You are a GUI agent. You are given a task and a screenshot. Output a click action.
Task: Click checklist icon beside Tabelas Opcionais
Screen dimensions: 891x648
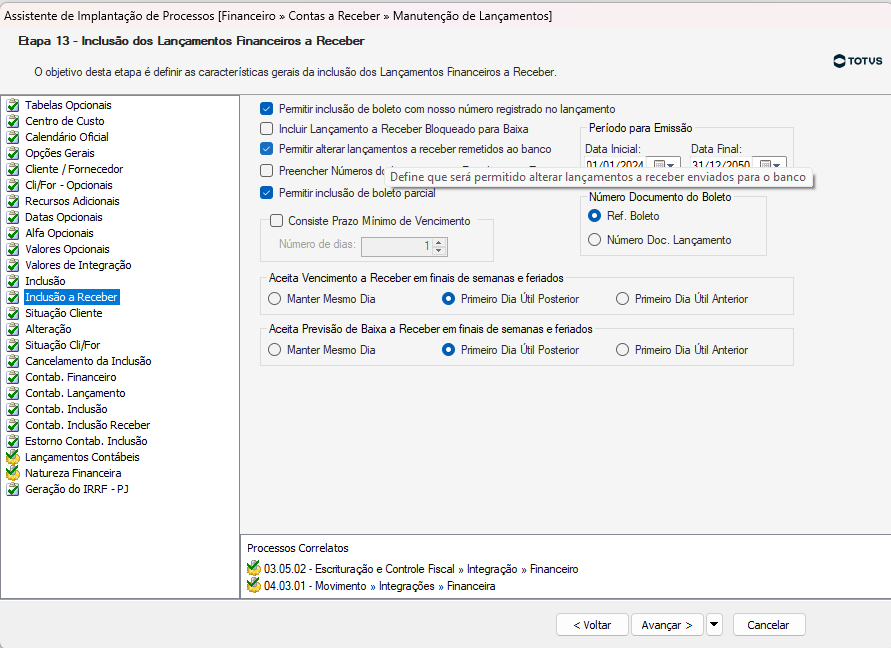coord(13,105)
